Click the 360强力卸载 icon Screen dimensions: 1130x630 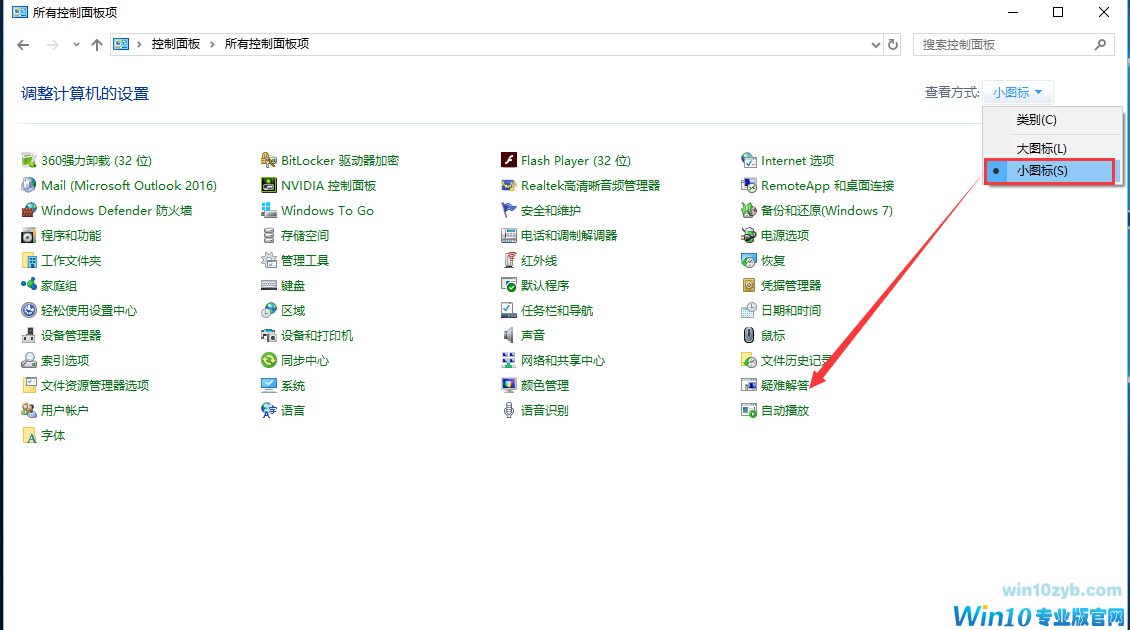(x=29, y=160)
